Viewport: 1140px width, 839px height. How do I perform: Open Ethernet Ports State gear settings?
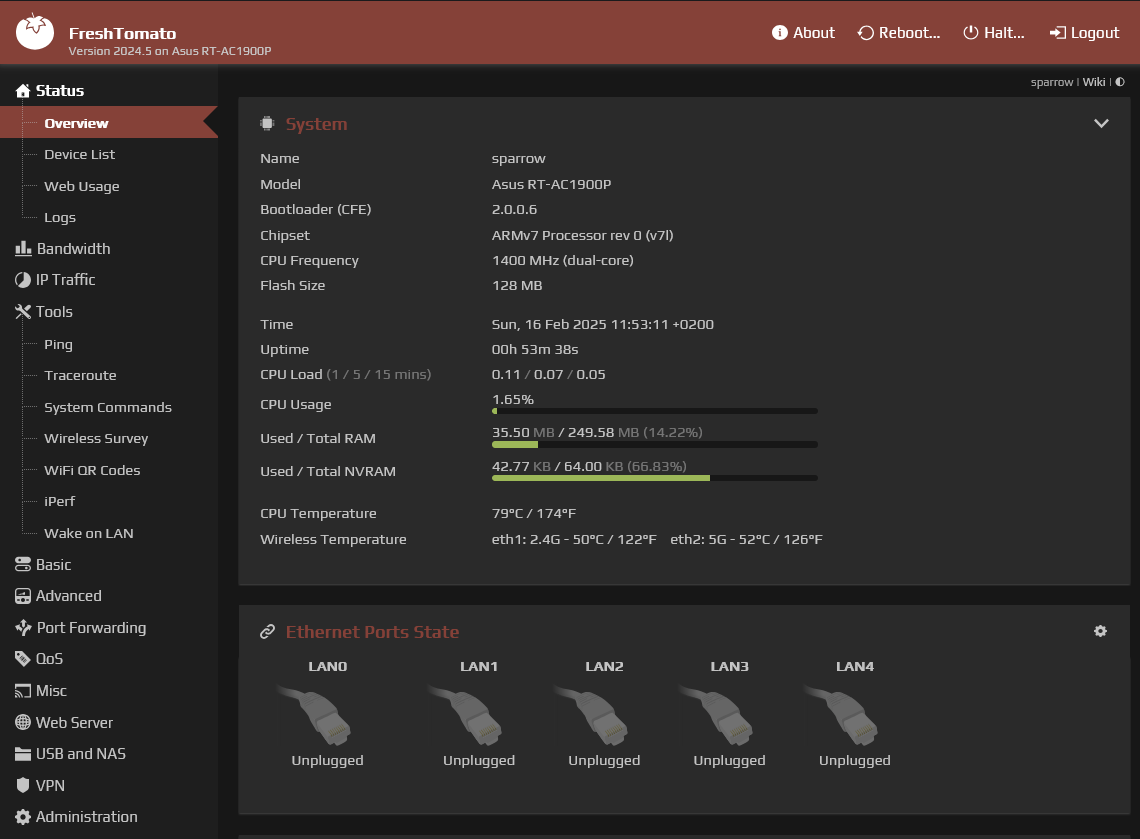coord(1100,631)
